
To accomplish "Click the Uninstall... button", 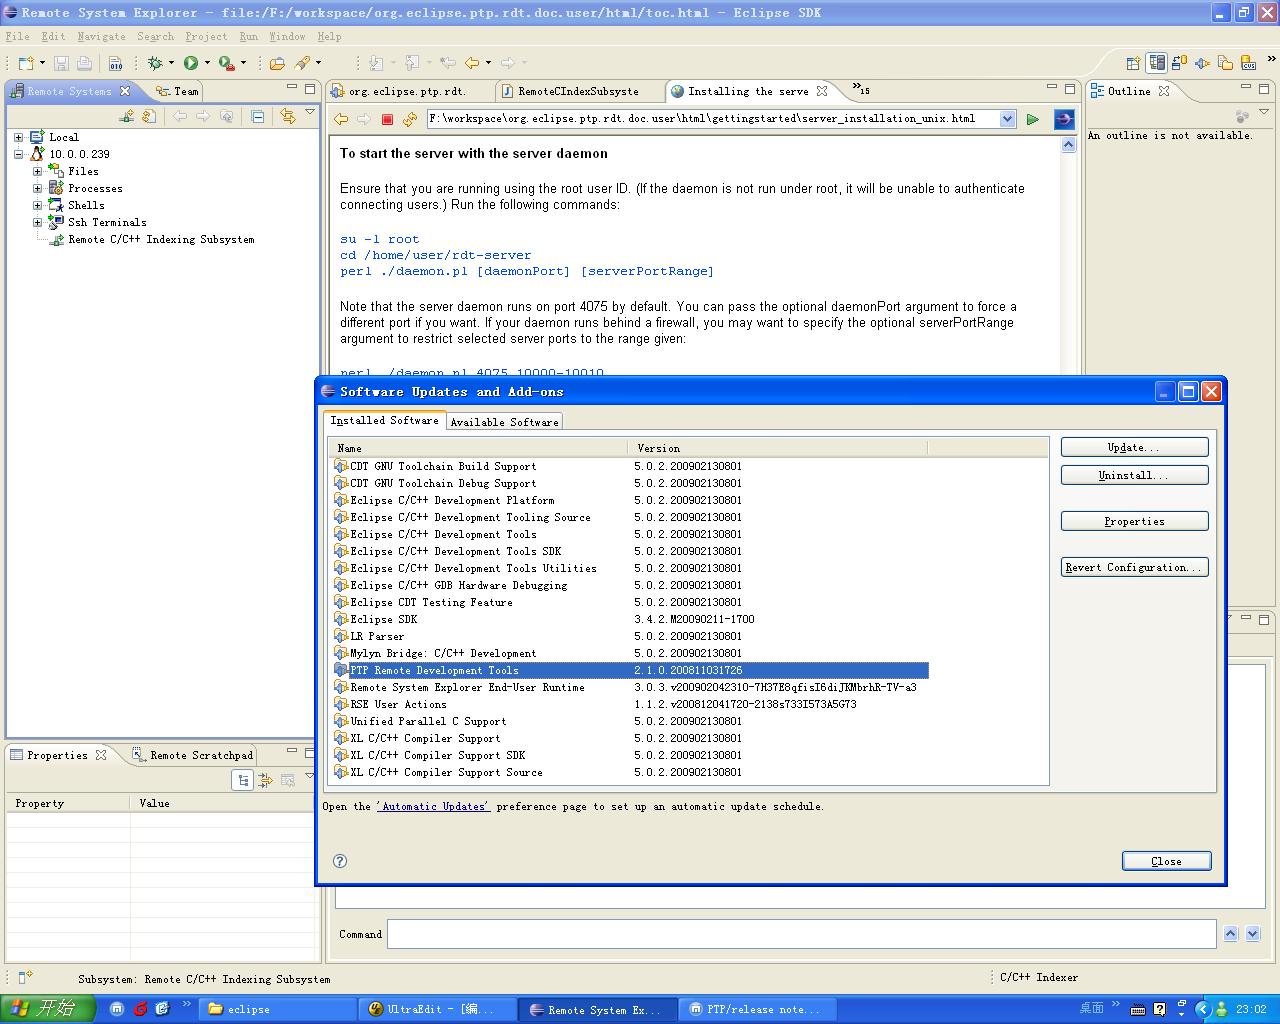I will [x=1134, y=475].
